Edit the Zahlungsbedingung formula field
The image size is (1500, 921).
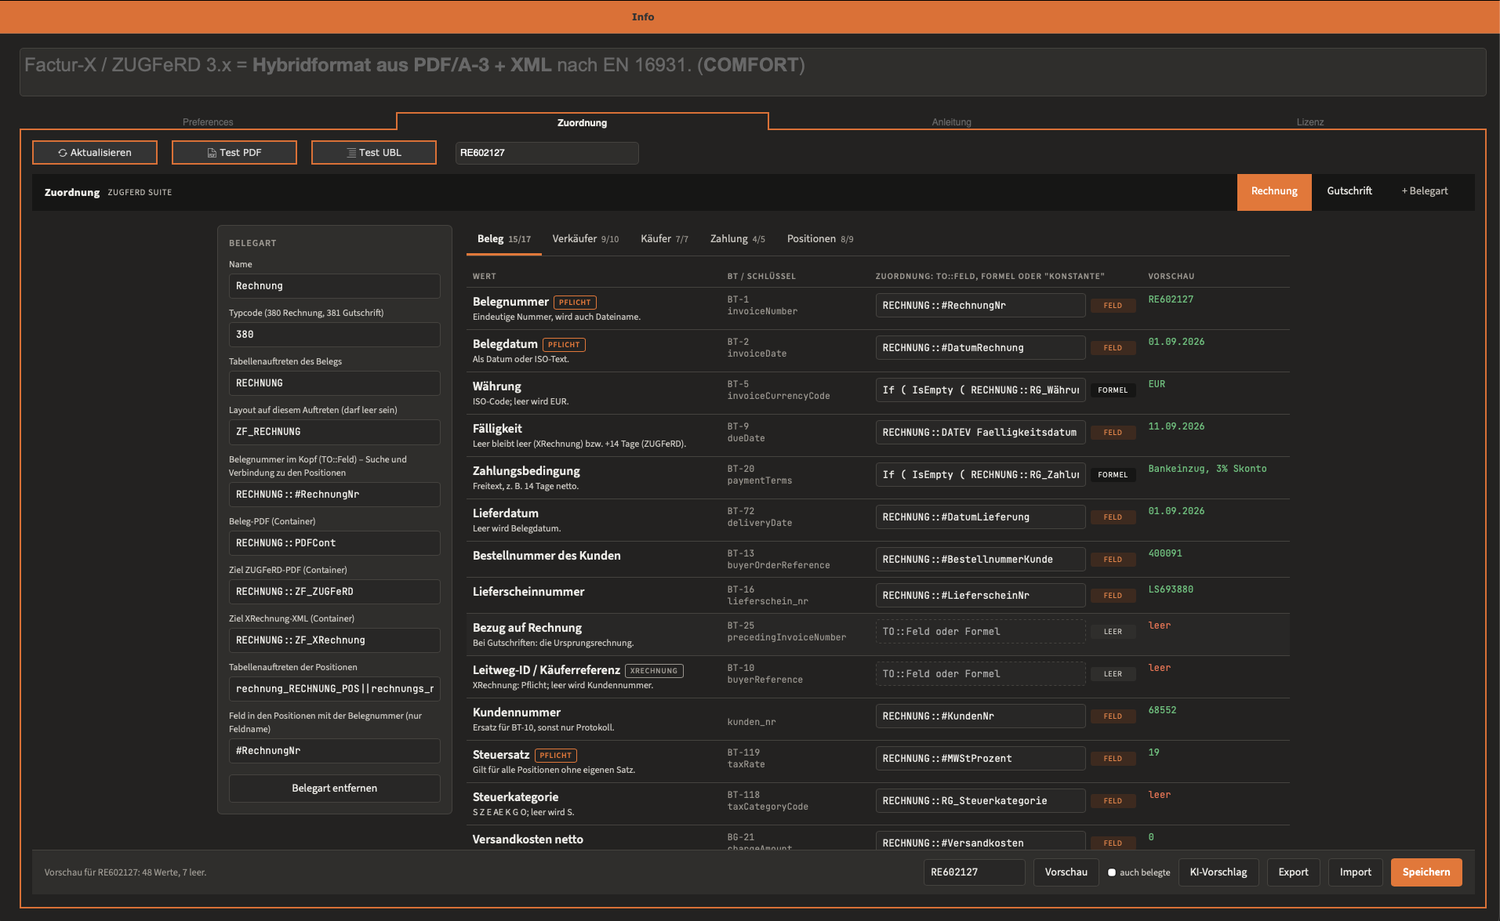980,474
